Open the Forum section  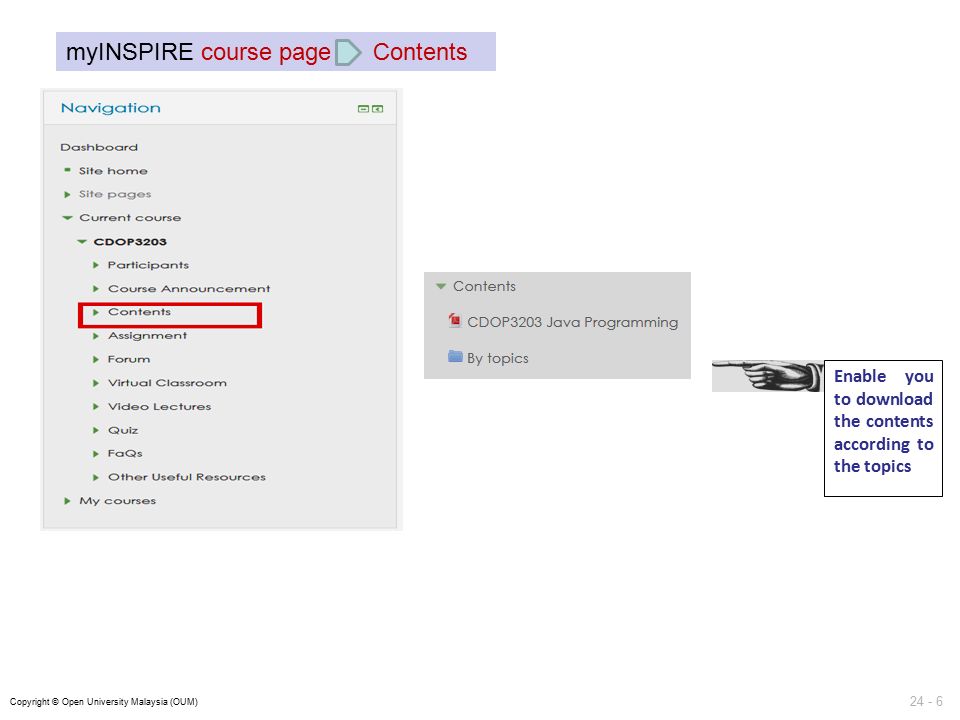[x=129, y=359]
